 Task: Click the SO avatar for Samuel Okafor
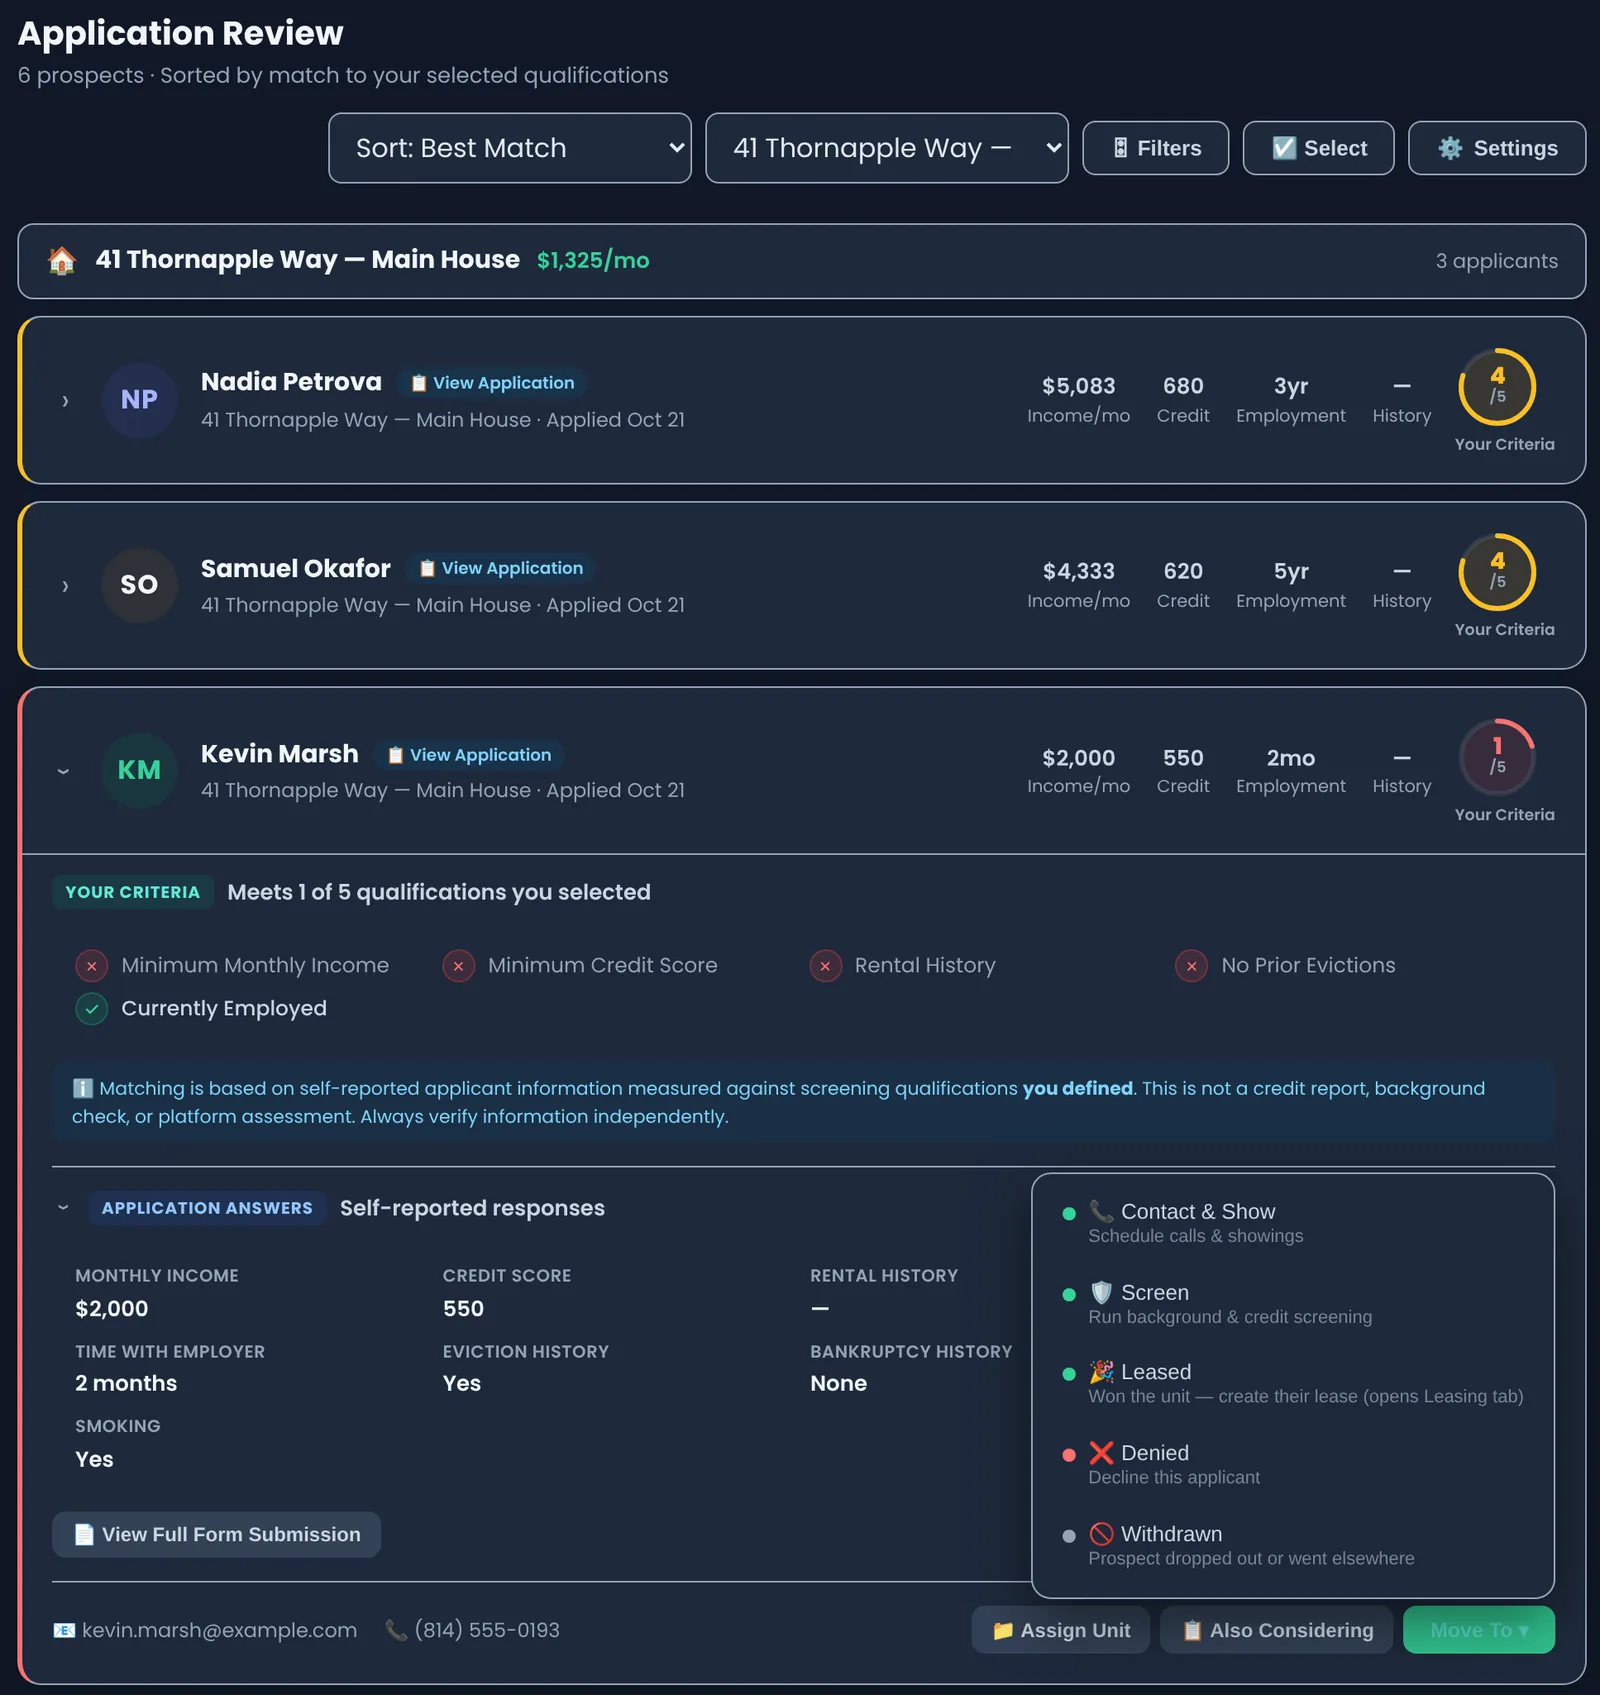tap(139, 585)
